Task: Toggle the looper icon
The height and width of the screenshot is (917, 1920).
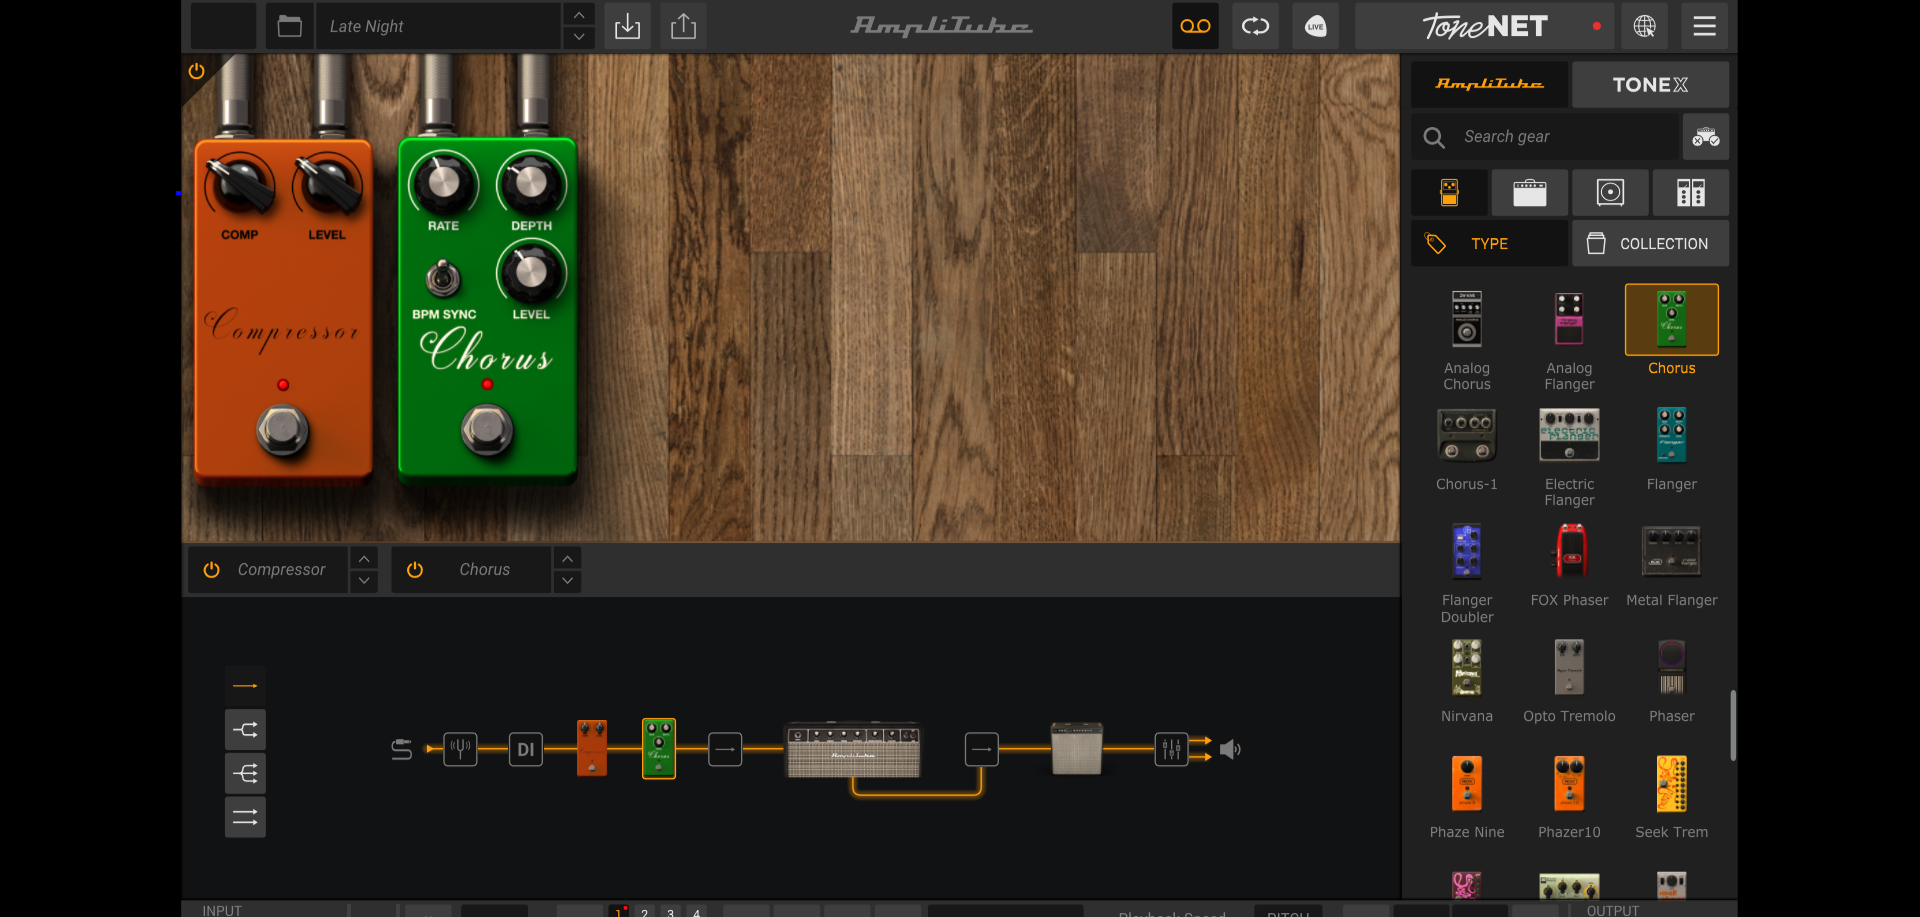Action: click(1255, 26)
